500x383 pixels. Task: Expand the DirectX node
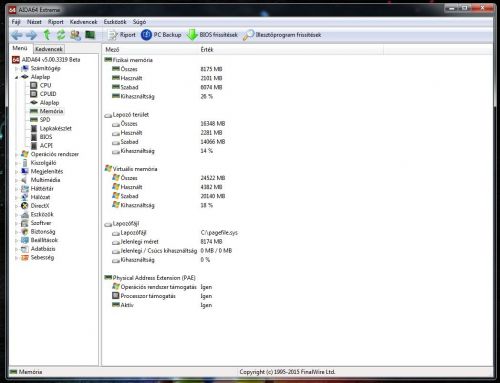click(x=16, y=206)
